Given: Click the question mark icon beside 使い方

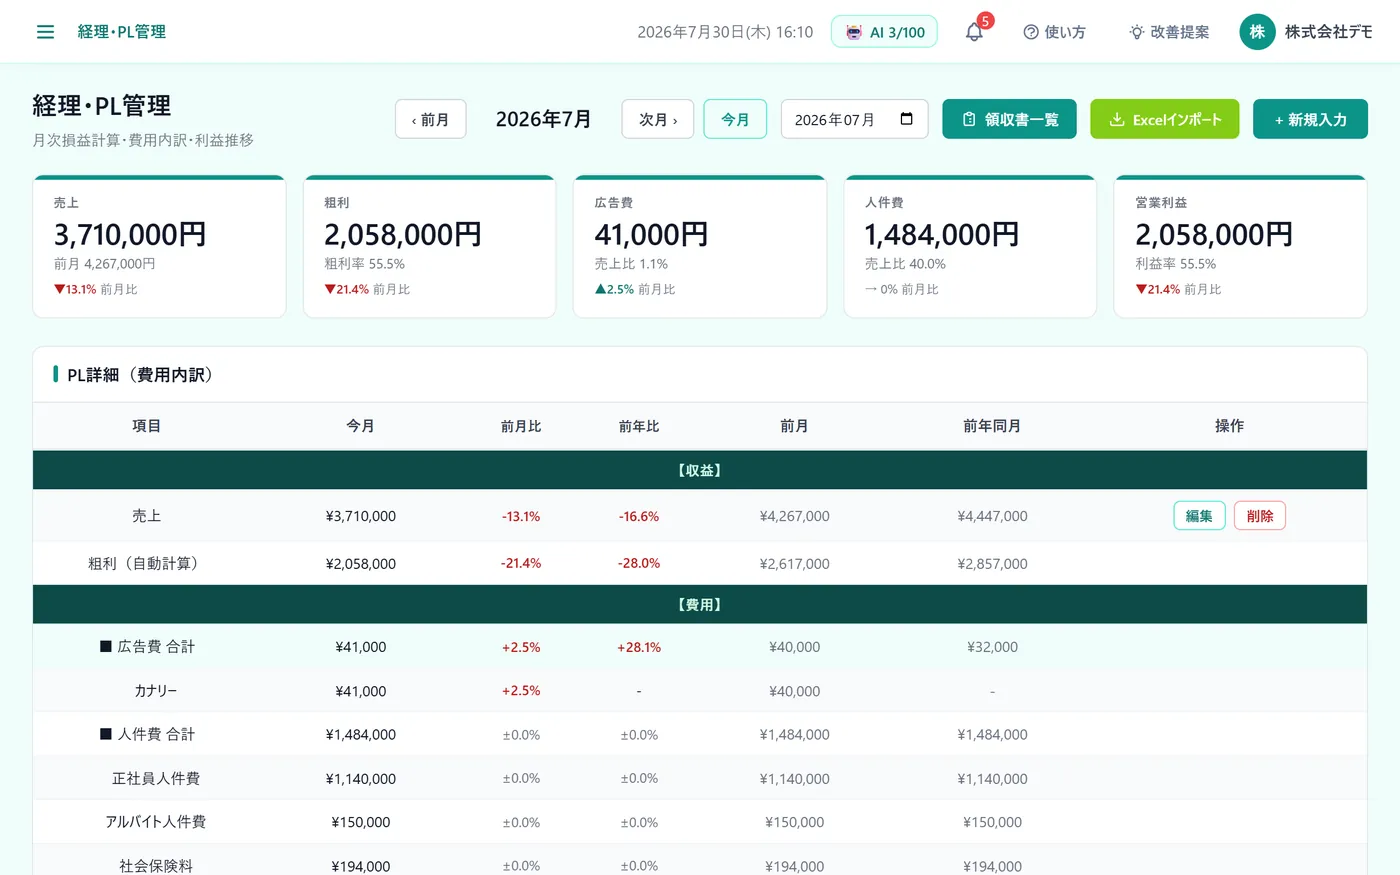Looking at the screenshot, I should pos(1031,32).
